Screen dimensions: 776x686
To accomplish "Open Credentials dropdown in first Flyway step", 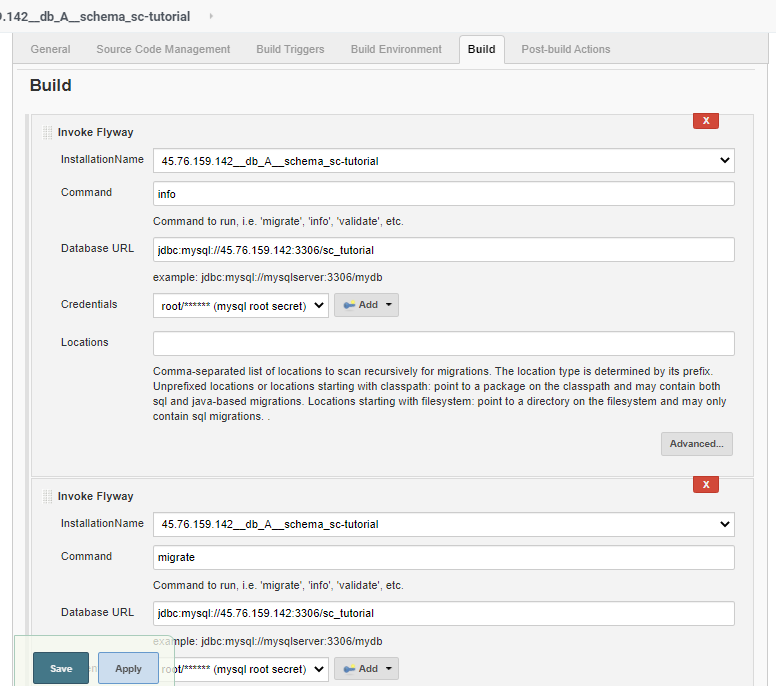I will (x=241, y=306).
